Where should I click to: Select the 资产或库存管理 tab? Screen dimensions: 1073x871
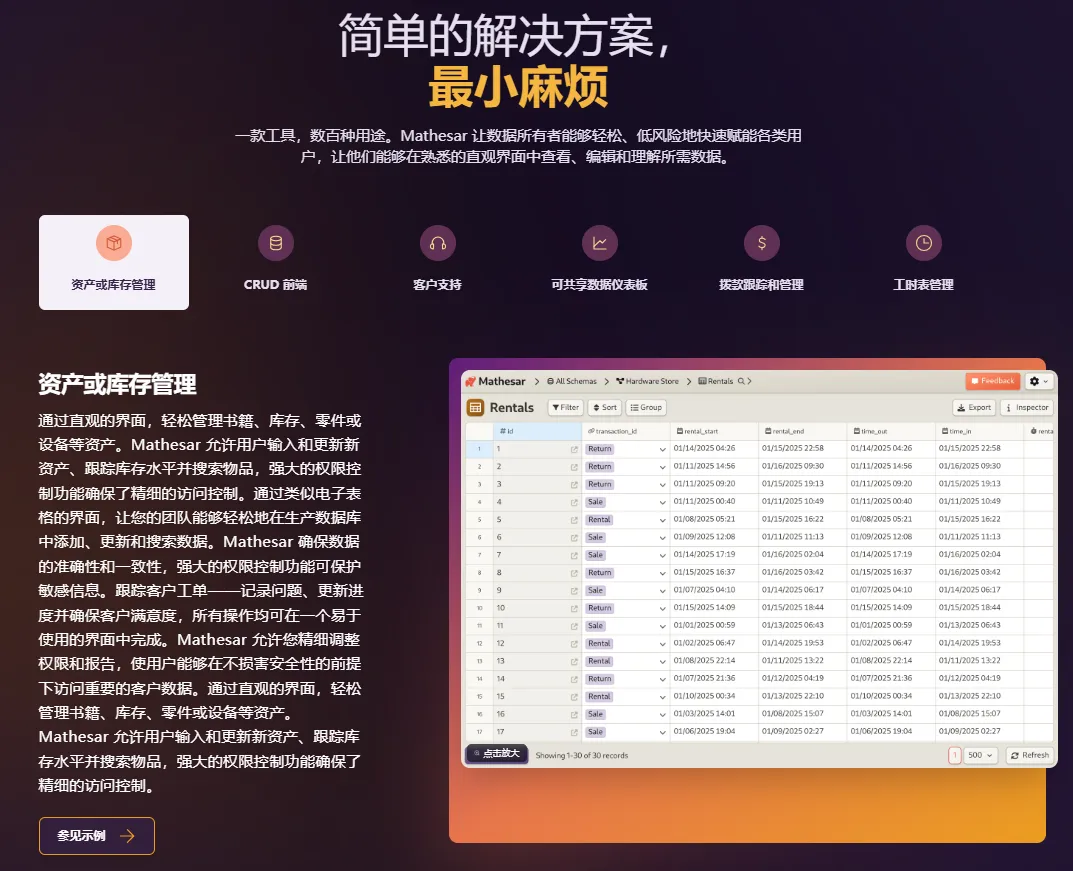pos(114,262)
